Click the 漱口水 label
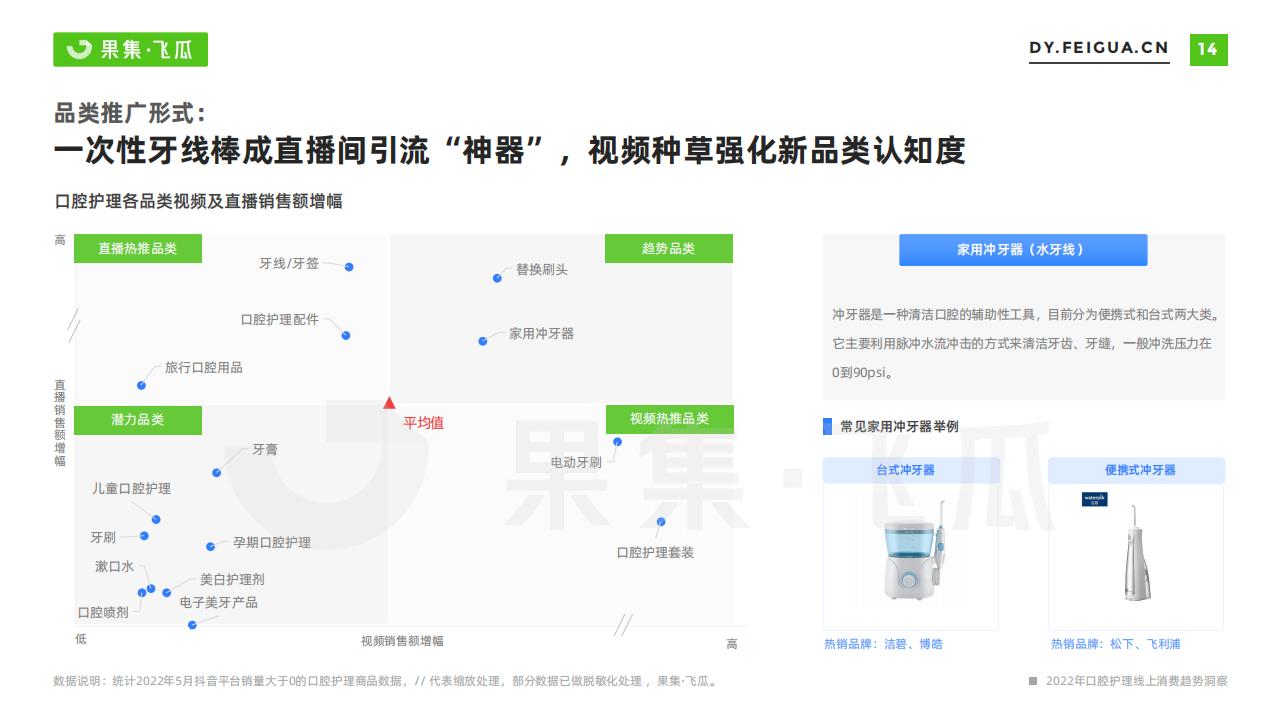The height and width of the screenshot is (720, 1280). click(x=114, y=566)
